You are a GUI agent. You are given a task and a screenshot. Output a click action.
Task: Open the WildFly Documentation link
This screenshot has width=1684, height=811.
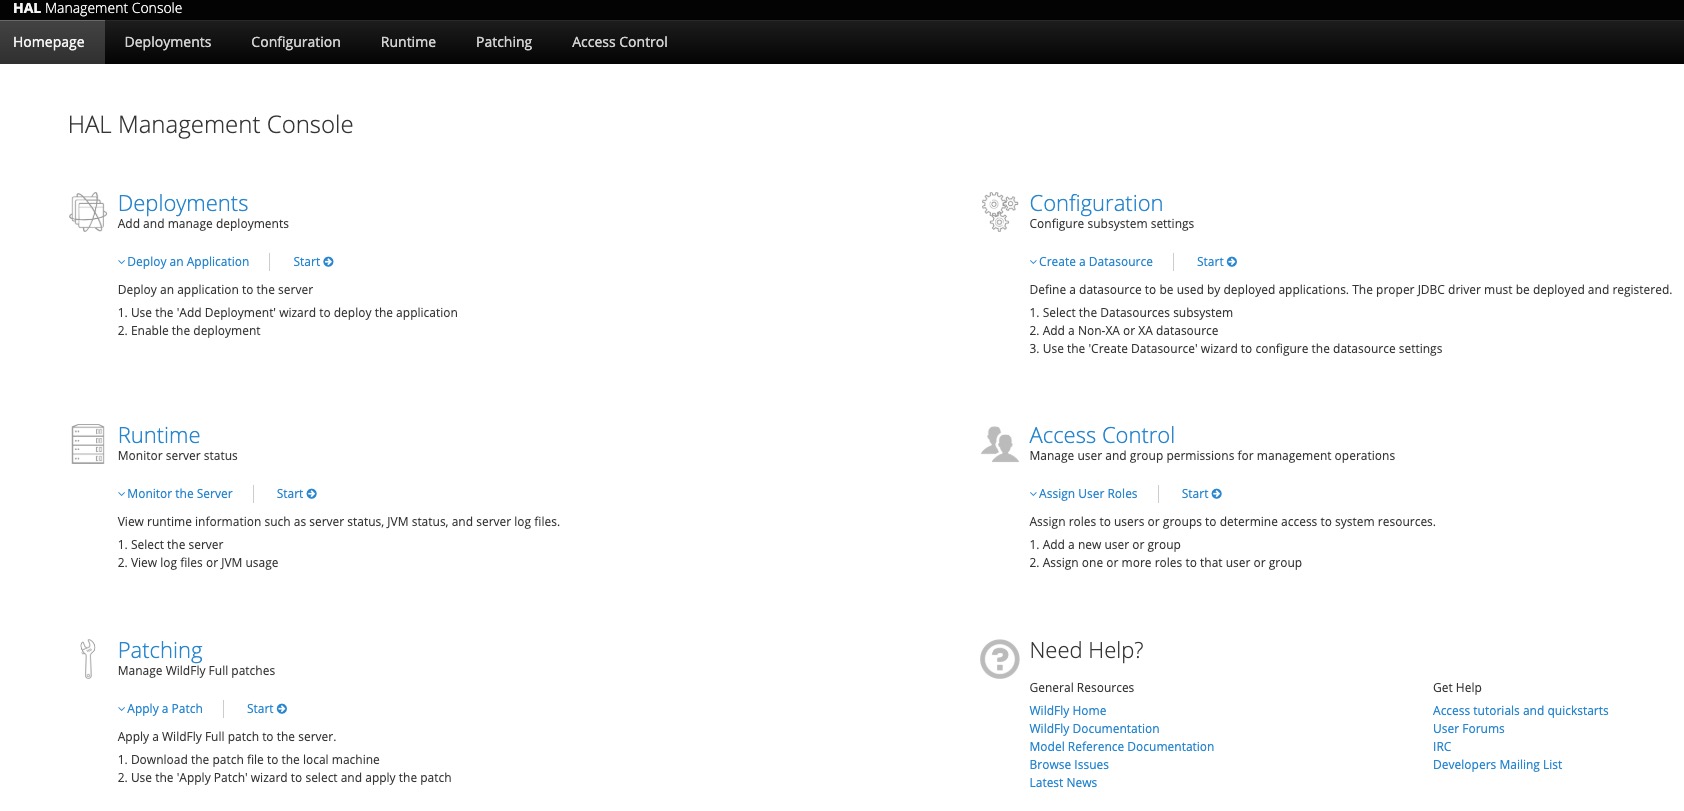click(x=1094, y=729)
